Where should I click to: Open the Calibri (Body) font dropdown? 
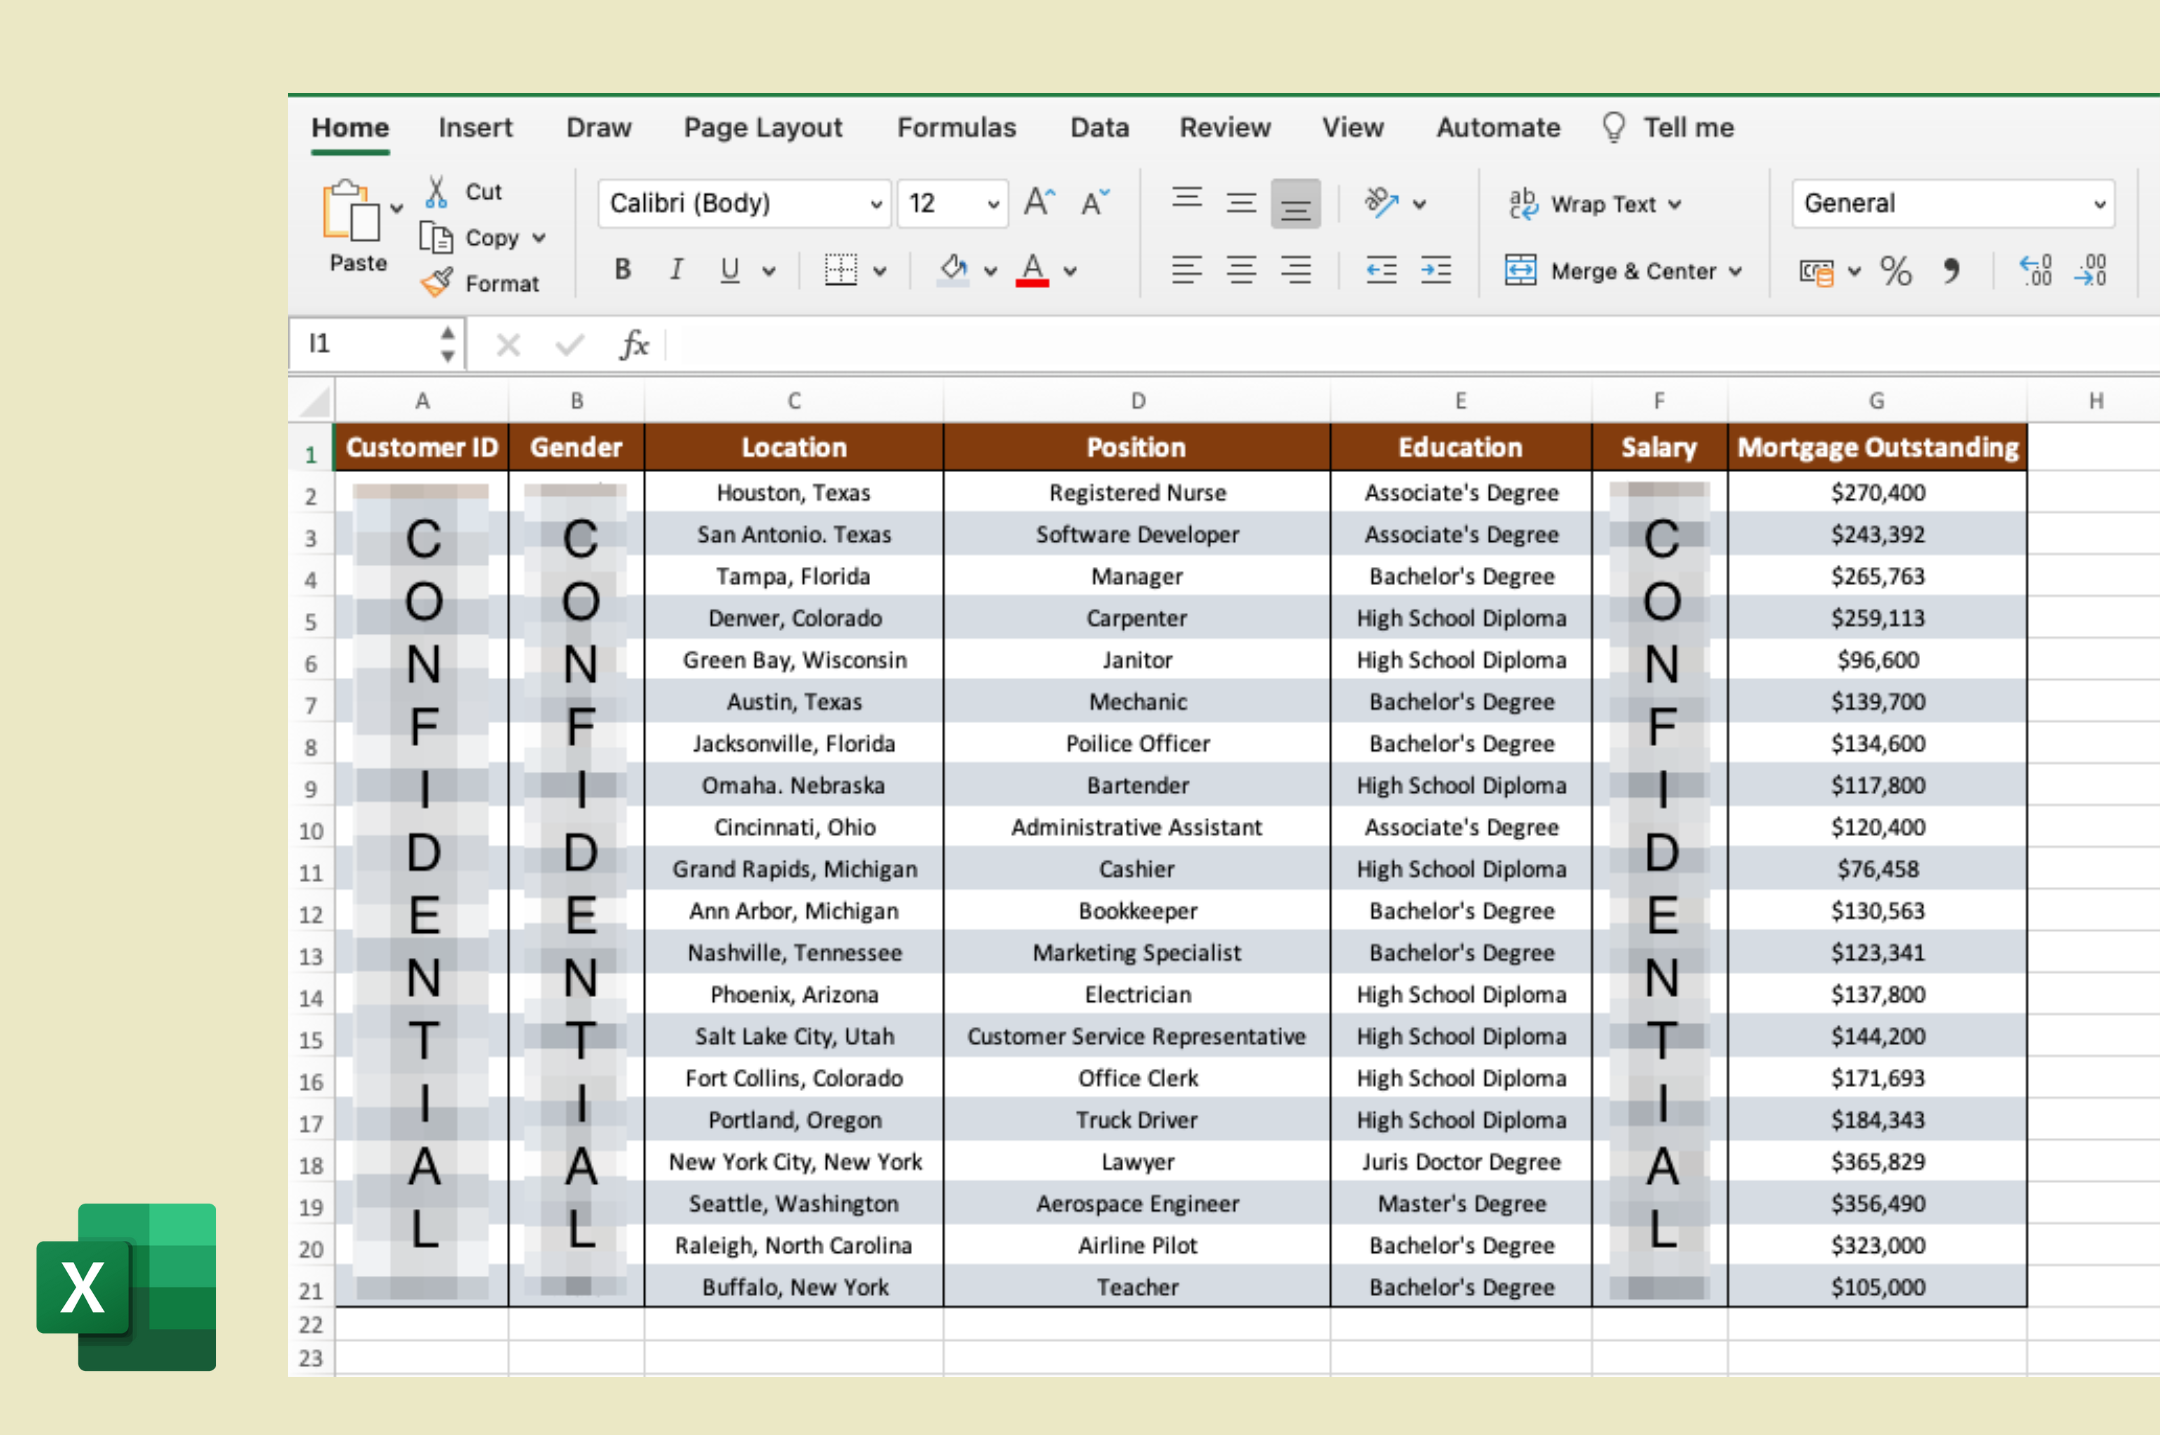pyautogui.click(x=875, y=204)
